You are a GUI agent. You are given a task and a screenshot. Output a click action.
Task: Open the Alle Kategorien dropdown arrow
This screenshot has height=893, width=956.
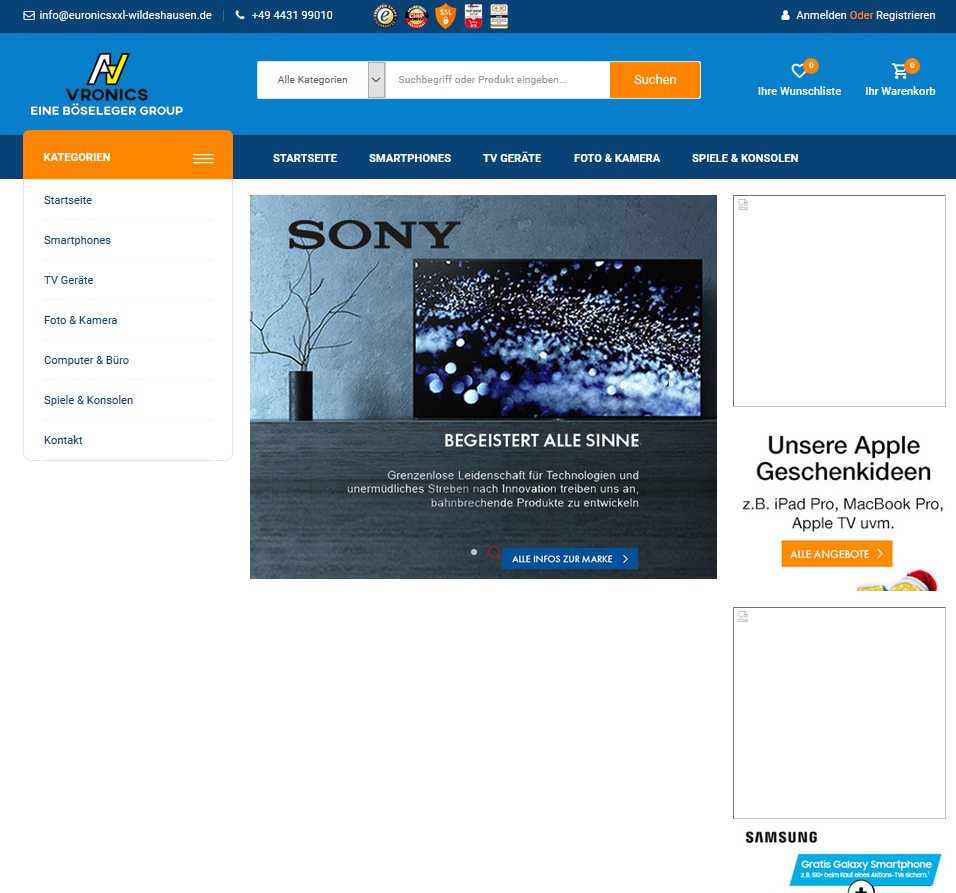click(376, 80)
